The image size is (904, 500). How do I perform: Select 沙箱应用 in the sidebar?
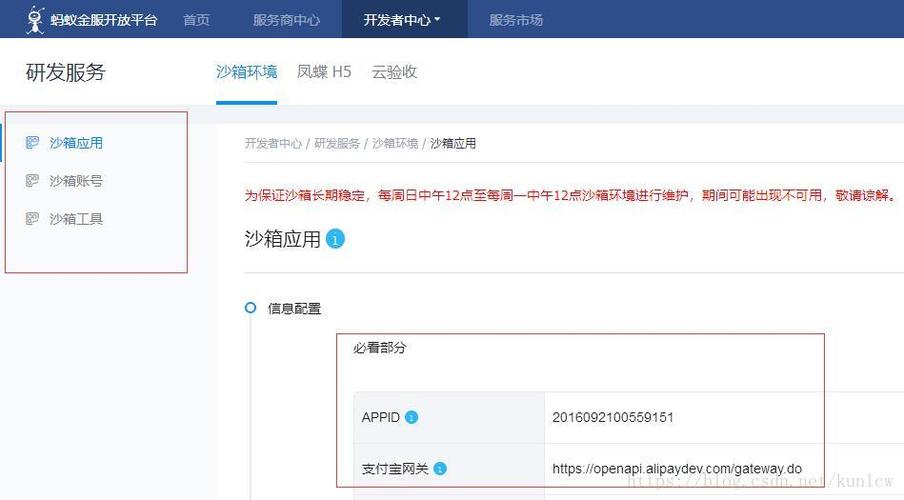tap(76, 142)
